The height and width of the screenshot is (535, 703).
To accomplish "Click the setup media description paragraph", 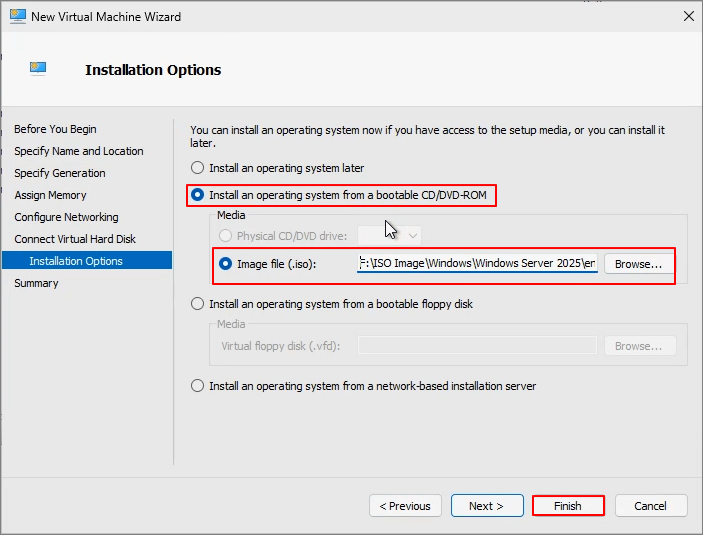I will coord(427,136).
